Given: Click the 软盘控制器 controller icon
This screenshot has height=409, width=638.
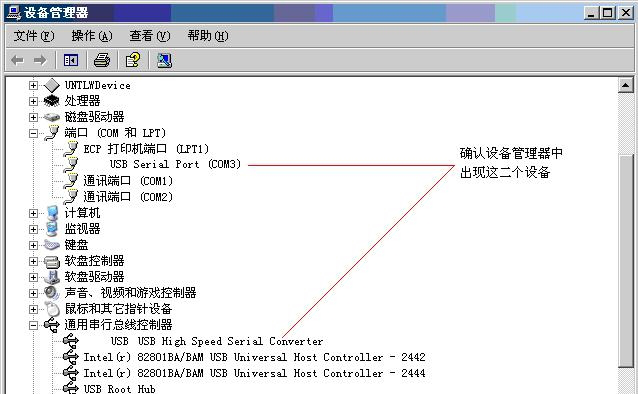Looking at the screenshot, I should click(x=52, y=261).
